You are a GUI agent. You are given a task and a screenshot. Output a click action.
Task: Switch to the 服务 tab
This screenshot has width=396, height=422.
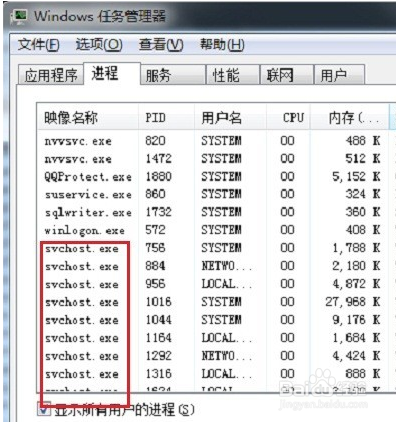tap(172, 75)
